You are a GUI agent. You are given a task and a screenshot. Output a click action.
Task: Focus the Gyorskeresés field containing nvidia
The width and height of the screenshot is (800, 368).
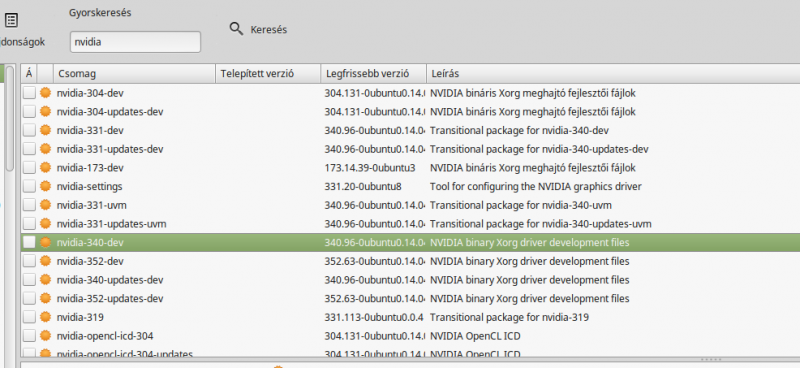coord(135,42)
